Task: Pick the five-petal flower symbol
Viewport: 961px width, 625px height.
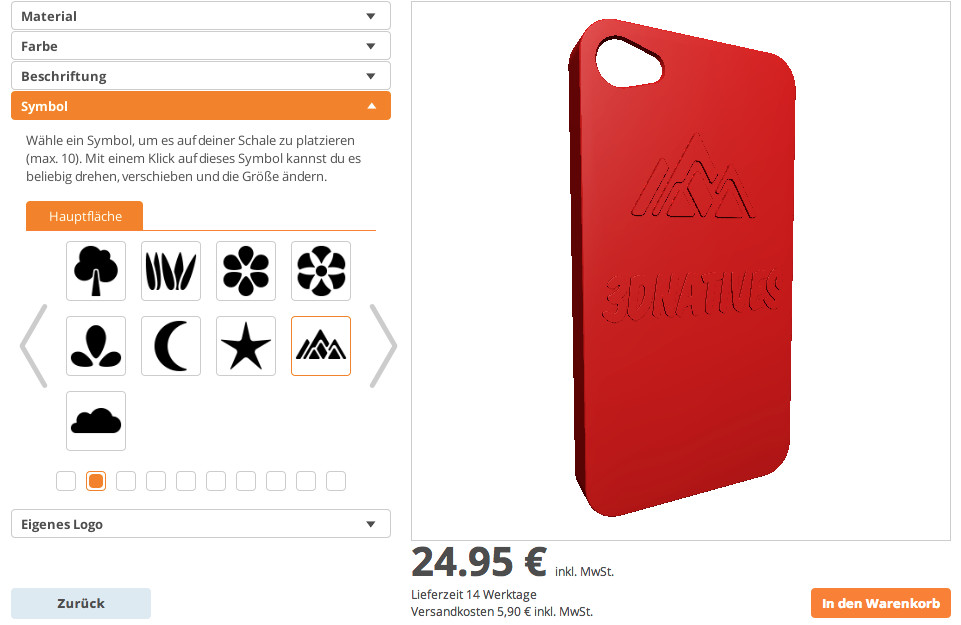Action: pos(246,271)
